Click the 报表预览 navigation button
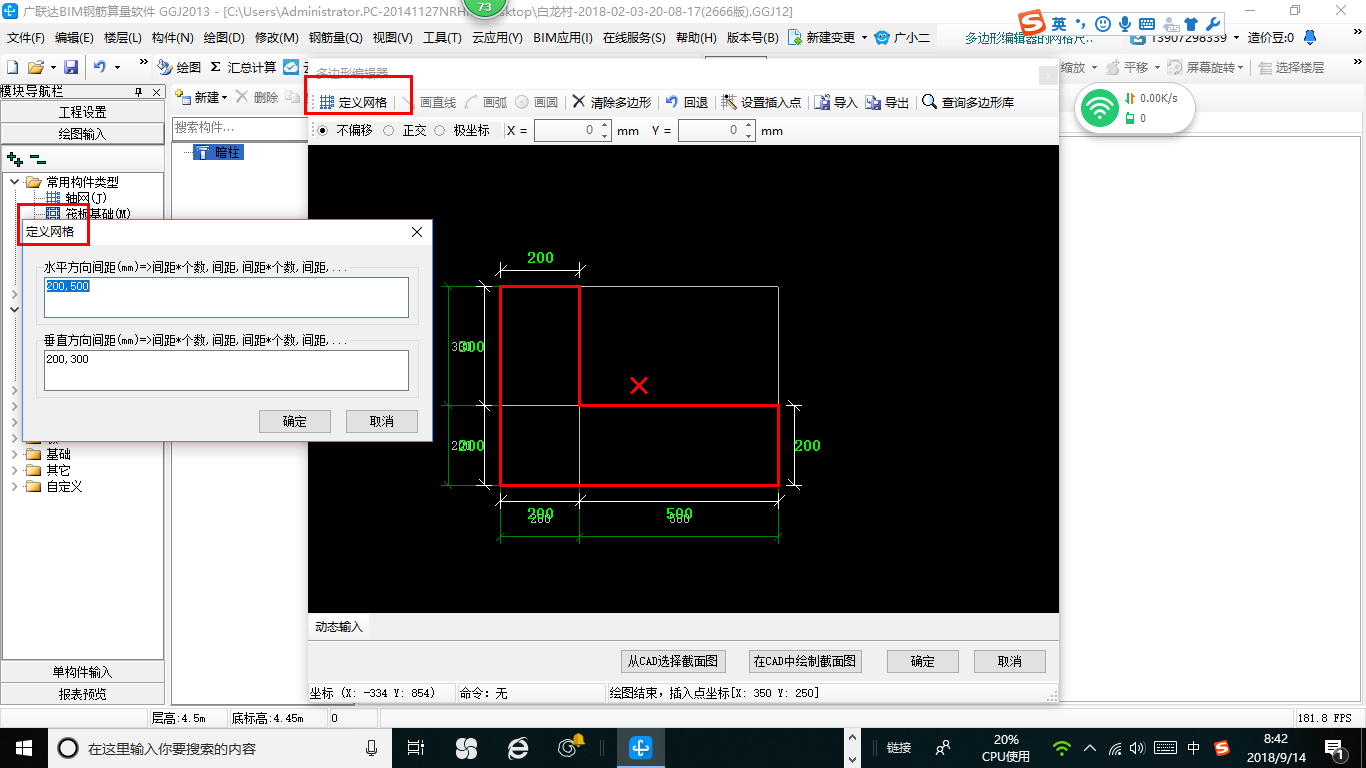1366x768 pixels. click(x=83, y=693)
